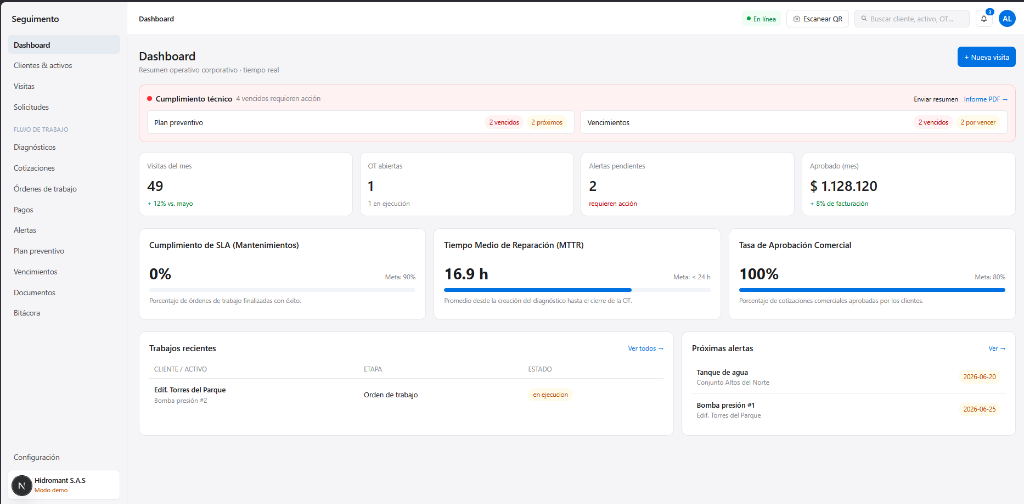Click the 2 próximos badge

pyautogui.click(x=546, y=122)
